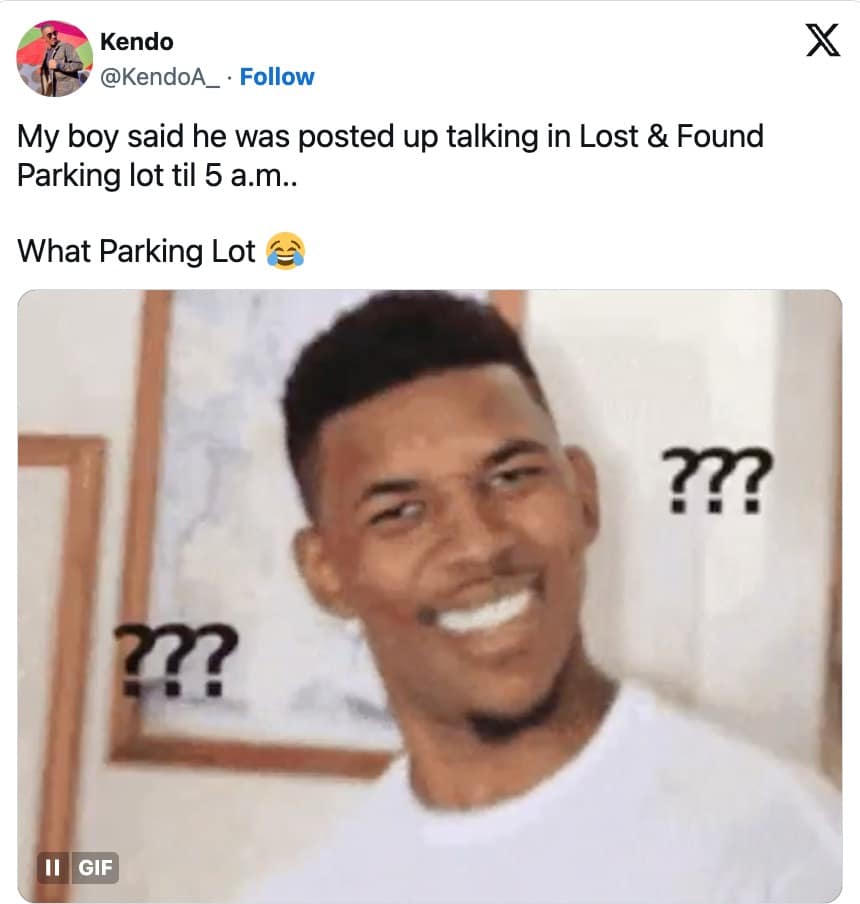Screen dimensions: 860x904
Task: Click the 'Parking lot til 5 a.m..' line
Action: (x=157, y=175)
